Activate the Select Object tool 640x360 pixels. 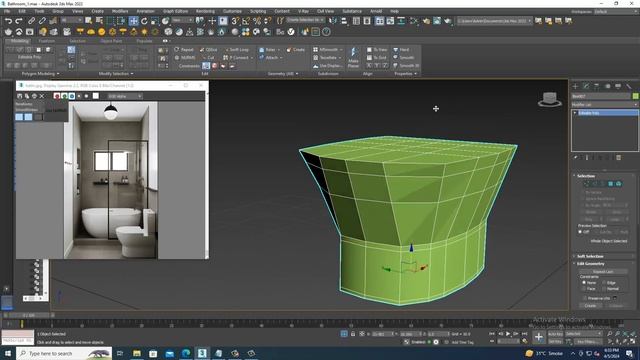[x=89, y=21]
